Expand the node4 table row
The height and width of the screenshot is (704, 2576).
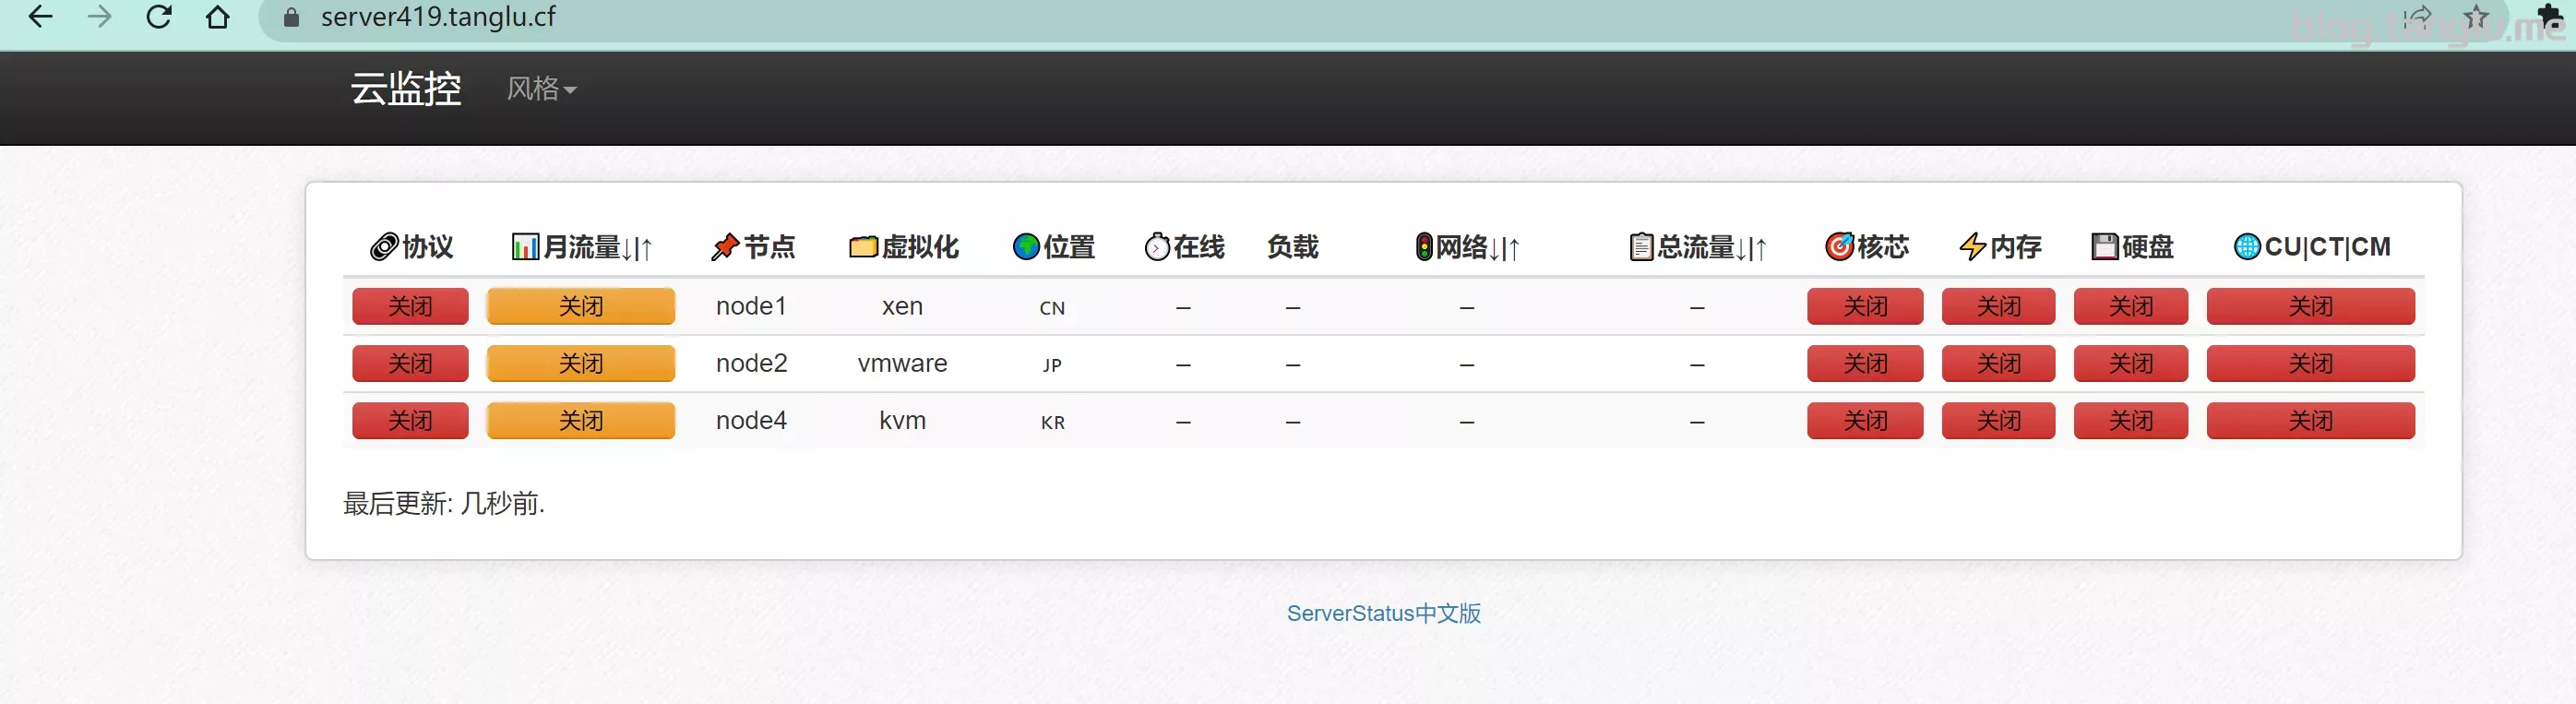point(751,421)
